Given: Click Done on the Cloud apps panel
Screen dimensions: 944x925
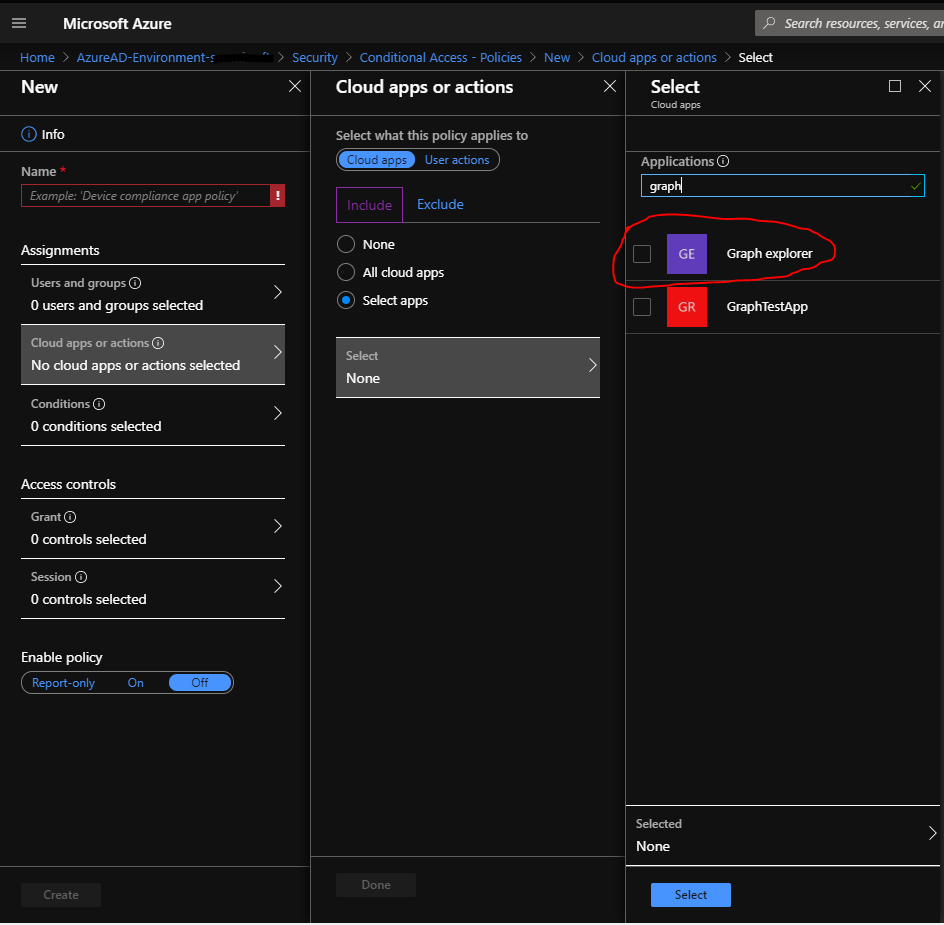Looking at the screenshot, I should click(375, 885).
